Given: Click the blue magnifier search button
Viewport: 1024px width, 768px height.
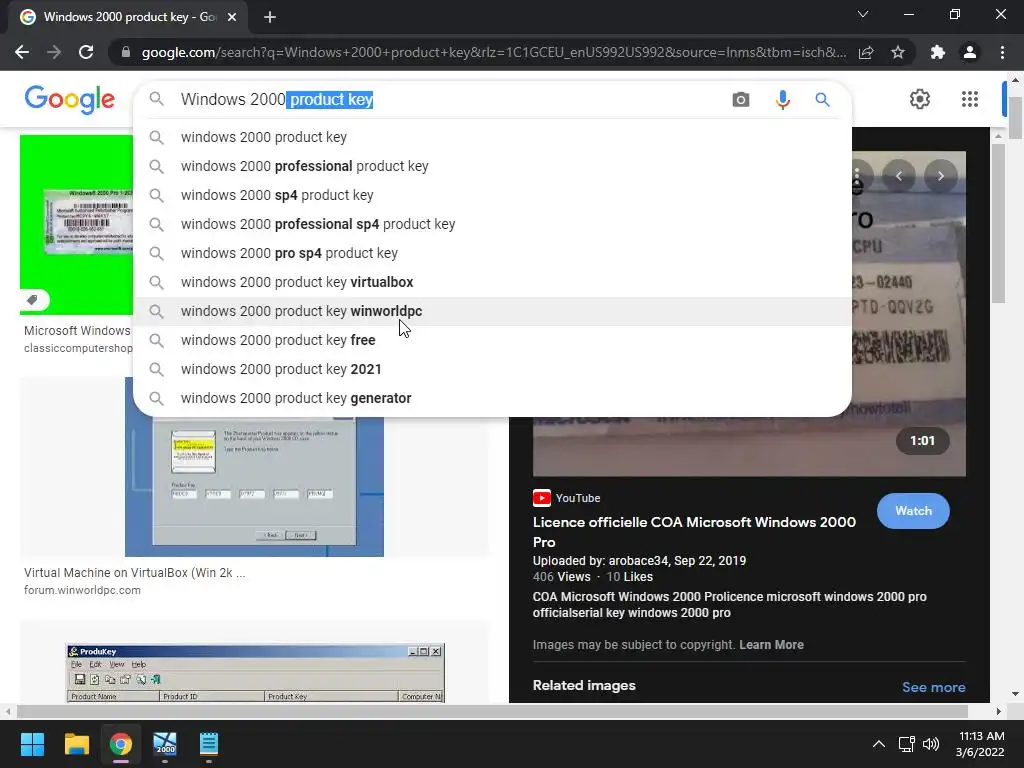Looking at the screenshot, I should [x=822, y=99].
